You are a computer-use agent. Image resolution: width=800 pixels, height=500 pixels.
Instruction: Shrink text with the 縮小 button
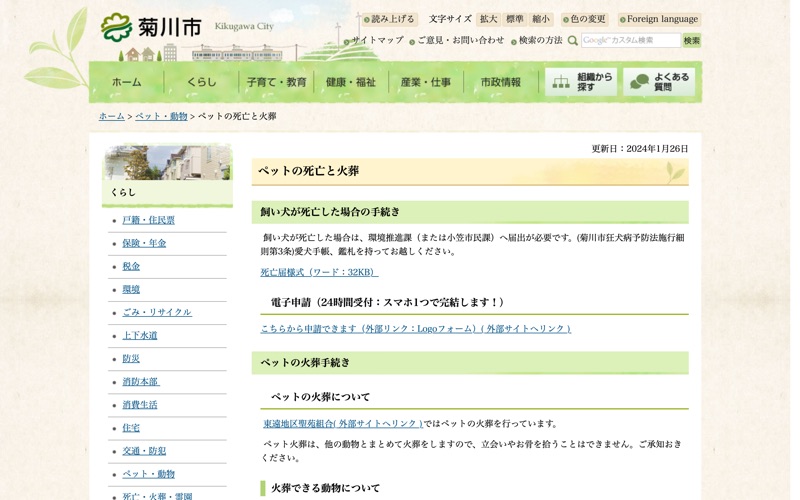(541, 19)
